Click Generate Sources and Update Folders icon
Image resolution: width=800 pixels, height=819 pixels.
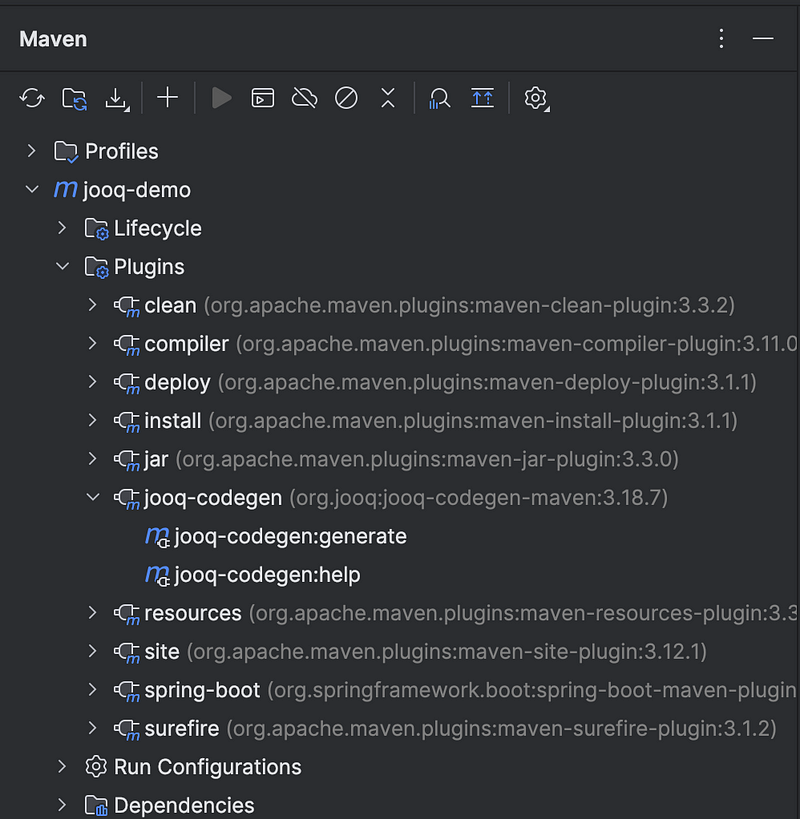click(x=75, y=98)
